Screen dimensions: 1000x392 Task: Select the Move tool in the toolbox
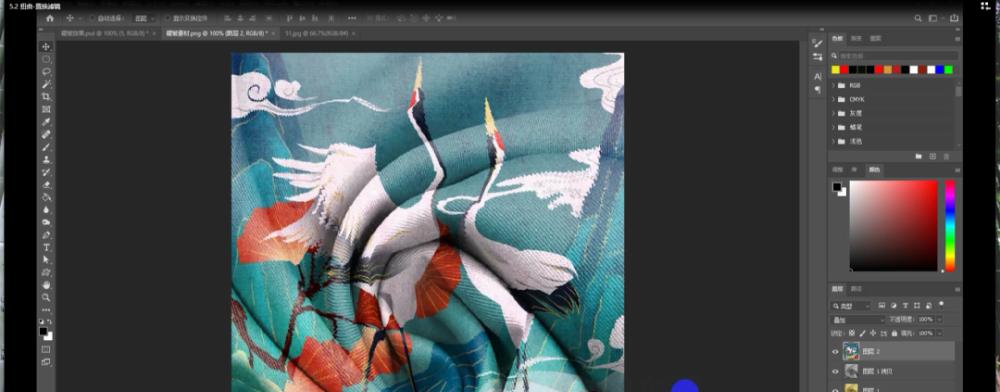pos(46,47)
